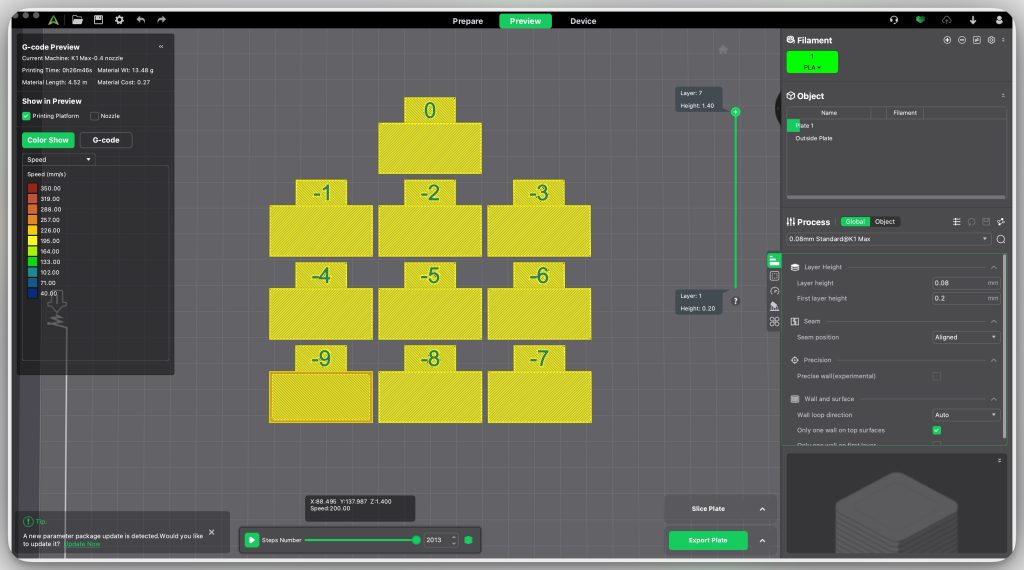Click the Export Plate button
The width and height of the screenshot is (1024, 570).
708,540
